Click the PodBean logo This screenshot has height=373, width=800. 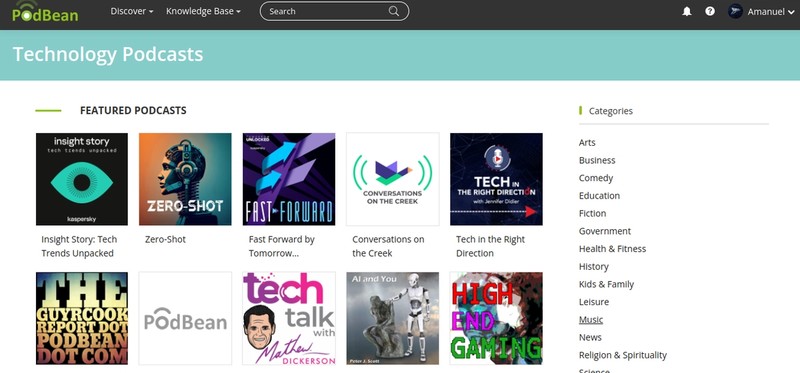pos(45,11)
